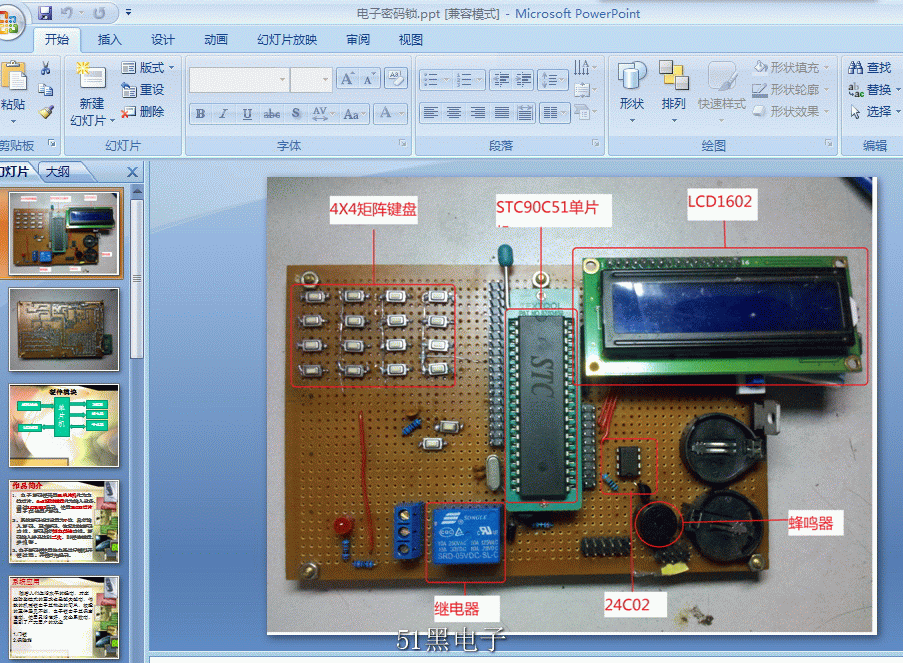This screenshot has width=903, height=663.
Task: Open the 幻灯片放映 ribbon tab
Action: 287,40
